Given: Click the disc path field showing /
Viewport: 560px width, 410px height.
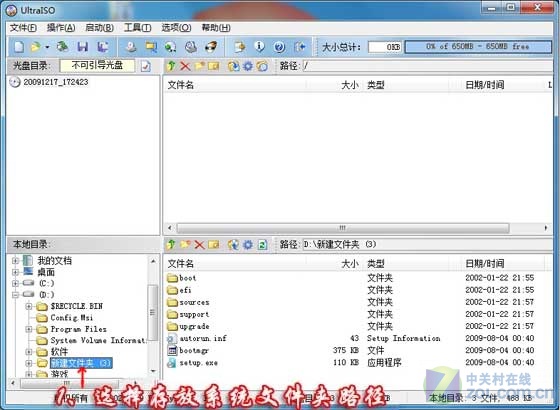Looking at the screenshot, I should 428,66.
